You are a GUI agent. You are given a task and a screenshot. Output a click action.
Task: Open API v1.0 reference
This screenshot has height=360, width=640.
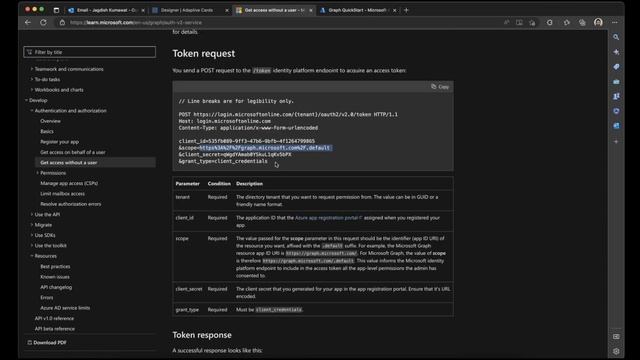coord(54,318)
